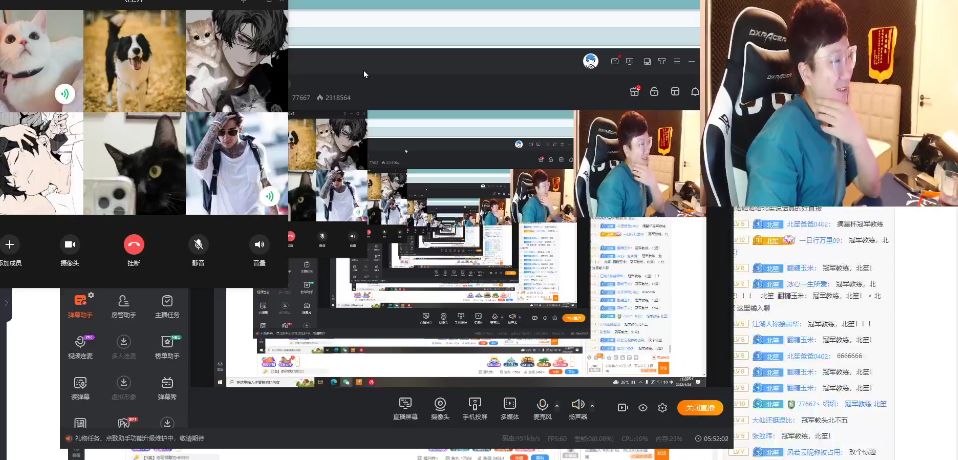Toggle the lock icon
This screenshot has height=460, width=958.
654,92
